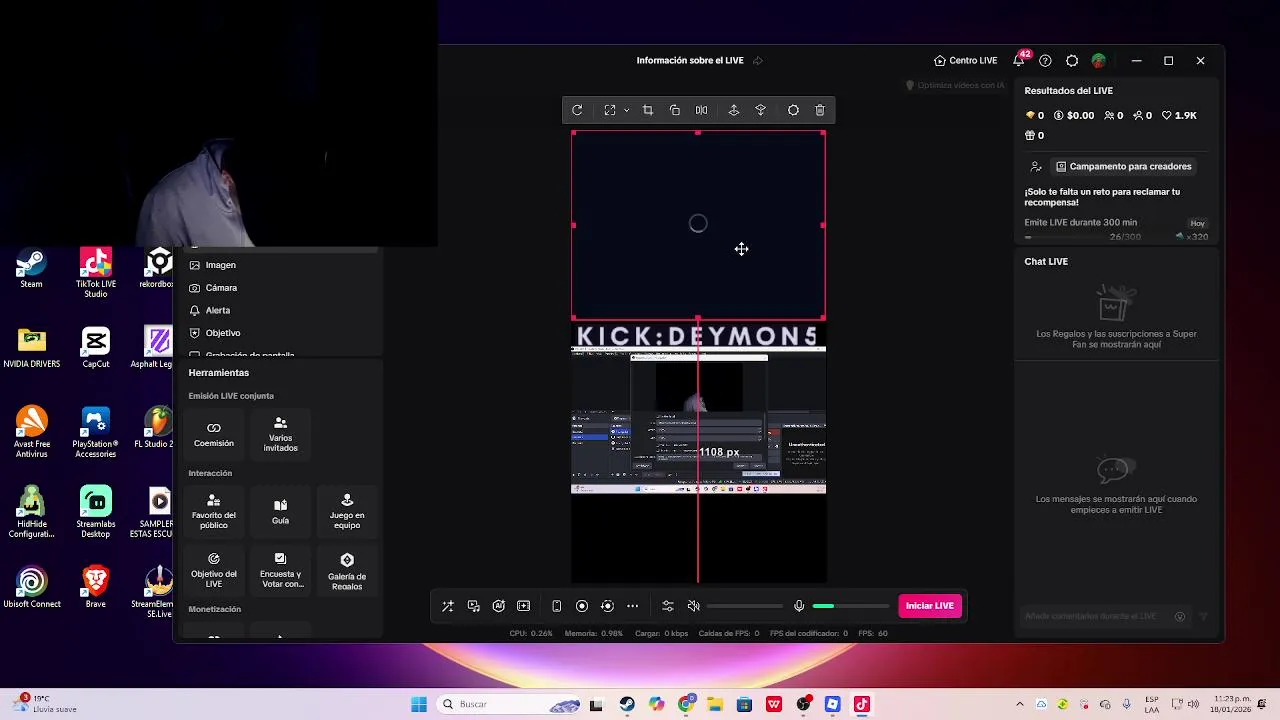
Task: Open the help question mark icon
Action: coord(1045,61)
